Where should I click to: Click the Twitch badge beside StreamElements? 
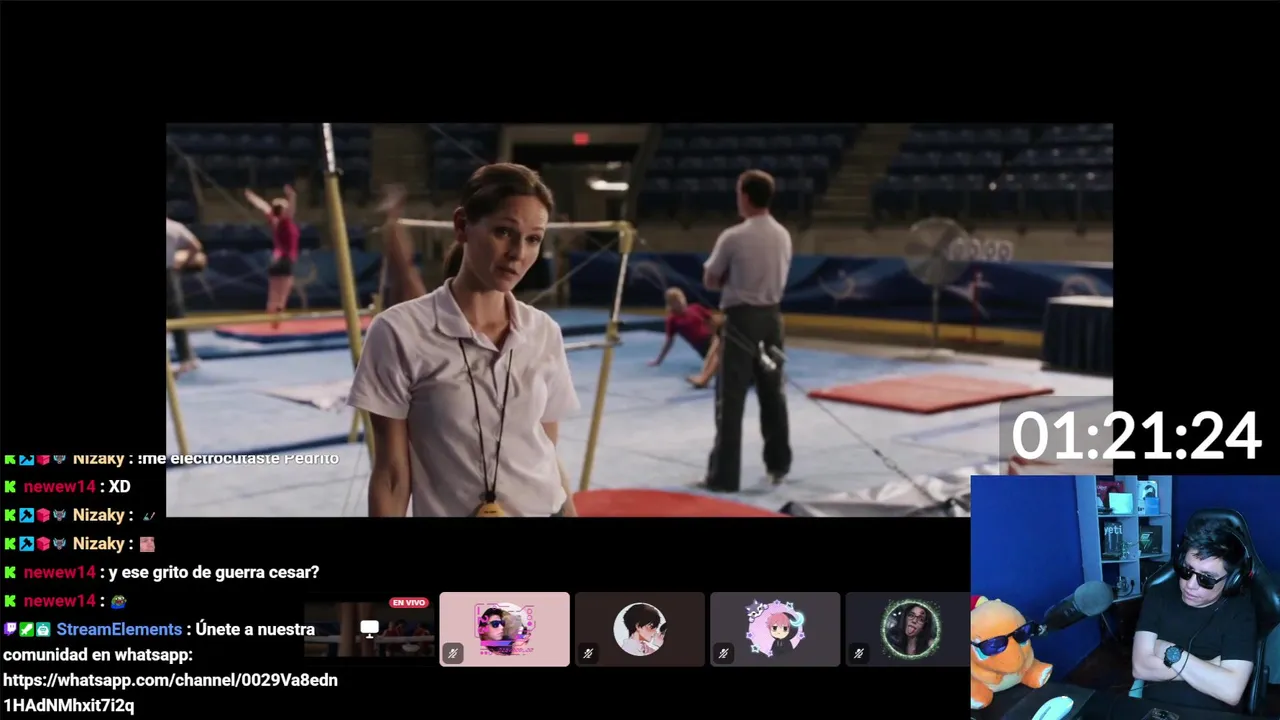10,630
